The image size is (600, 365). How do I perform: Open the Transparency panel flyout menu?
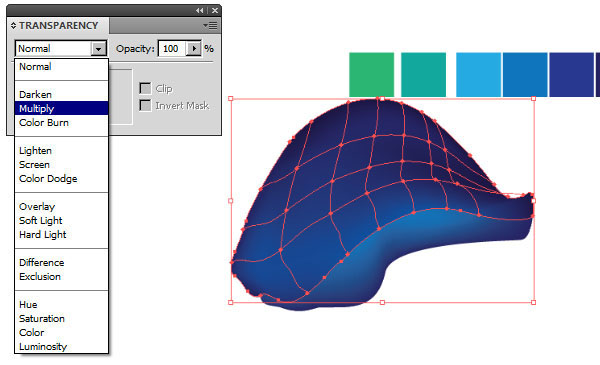[x=210, y=26]
